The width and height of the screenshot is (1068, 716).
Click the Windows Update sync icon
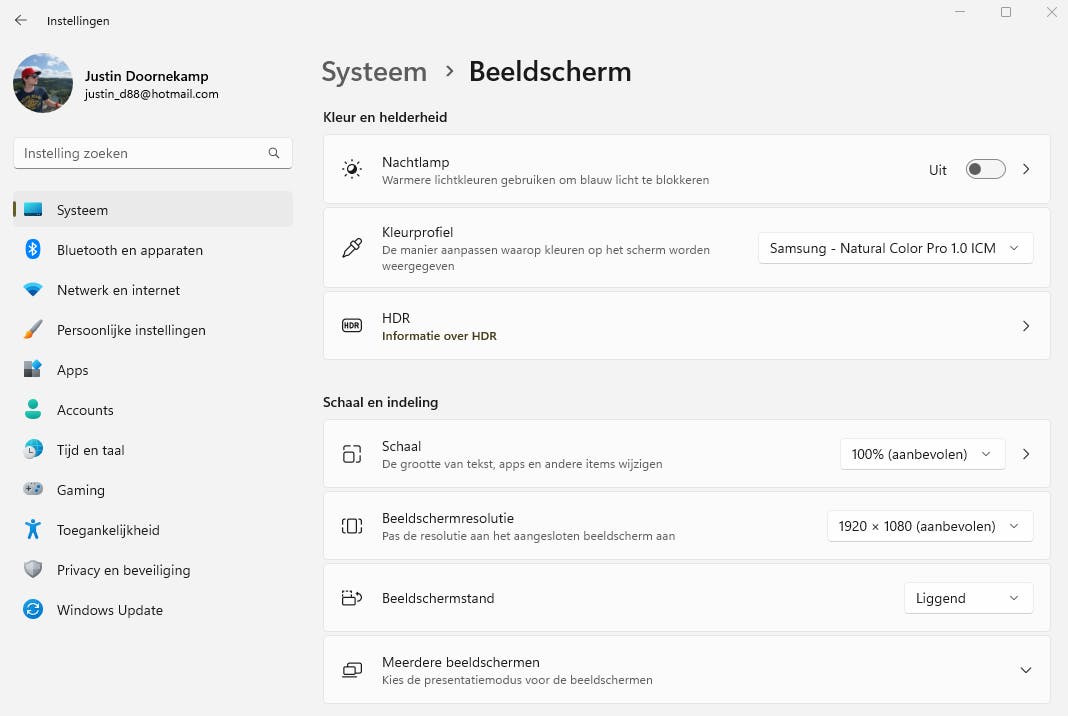[x=33, y=610]
